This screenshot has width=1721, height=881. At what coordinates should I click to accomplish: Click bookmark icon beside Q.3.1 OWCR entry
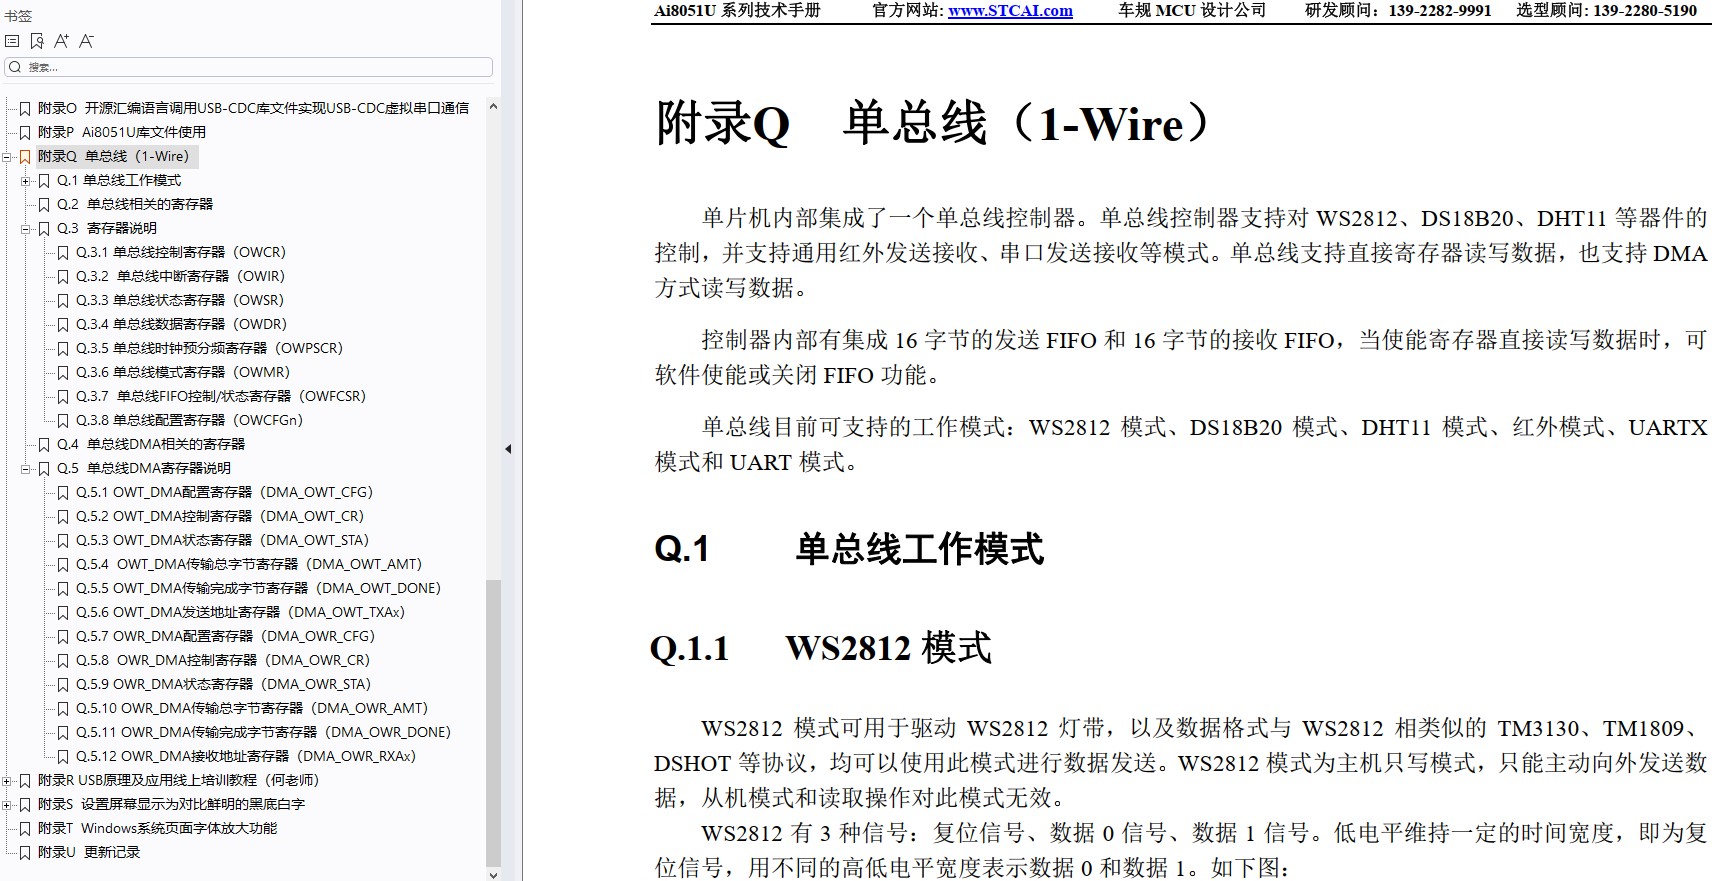(63, 252)
